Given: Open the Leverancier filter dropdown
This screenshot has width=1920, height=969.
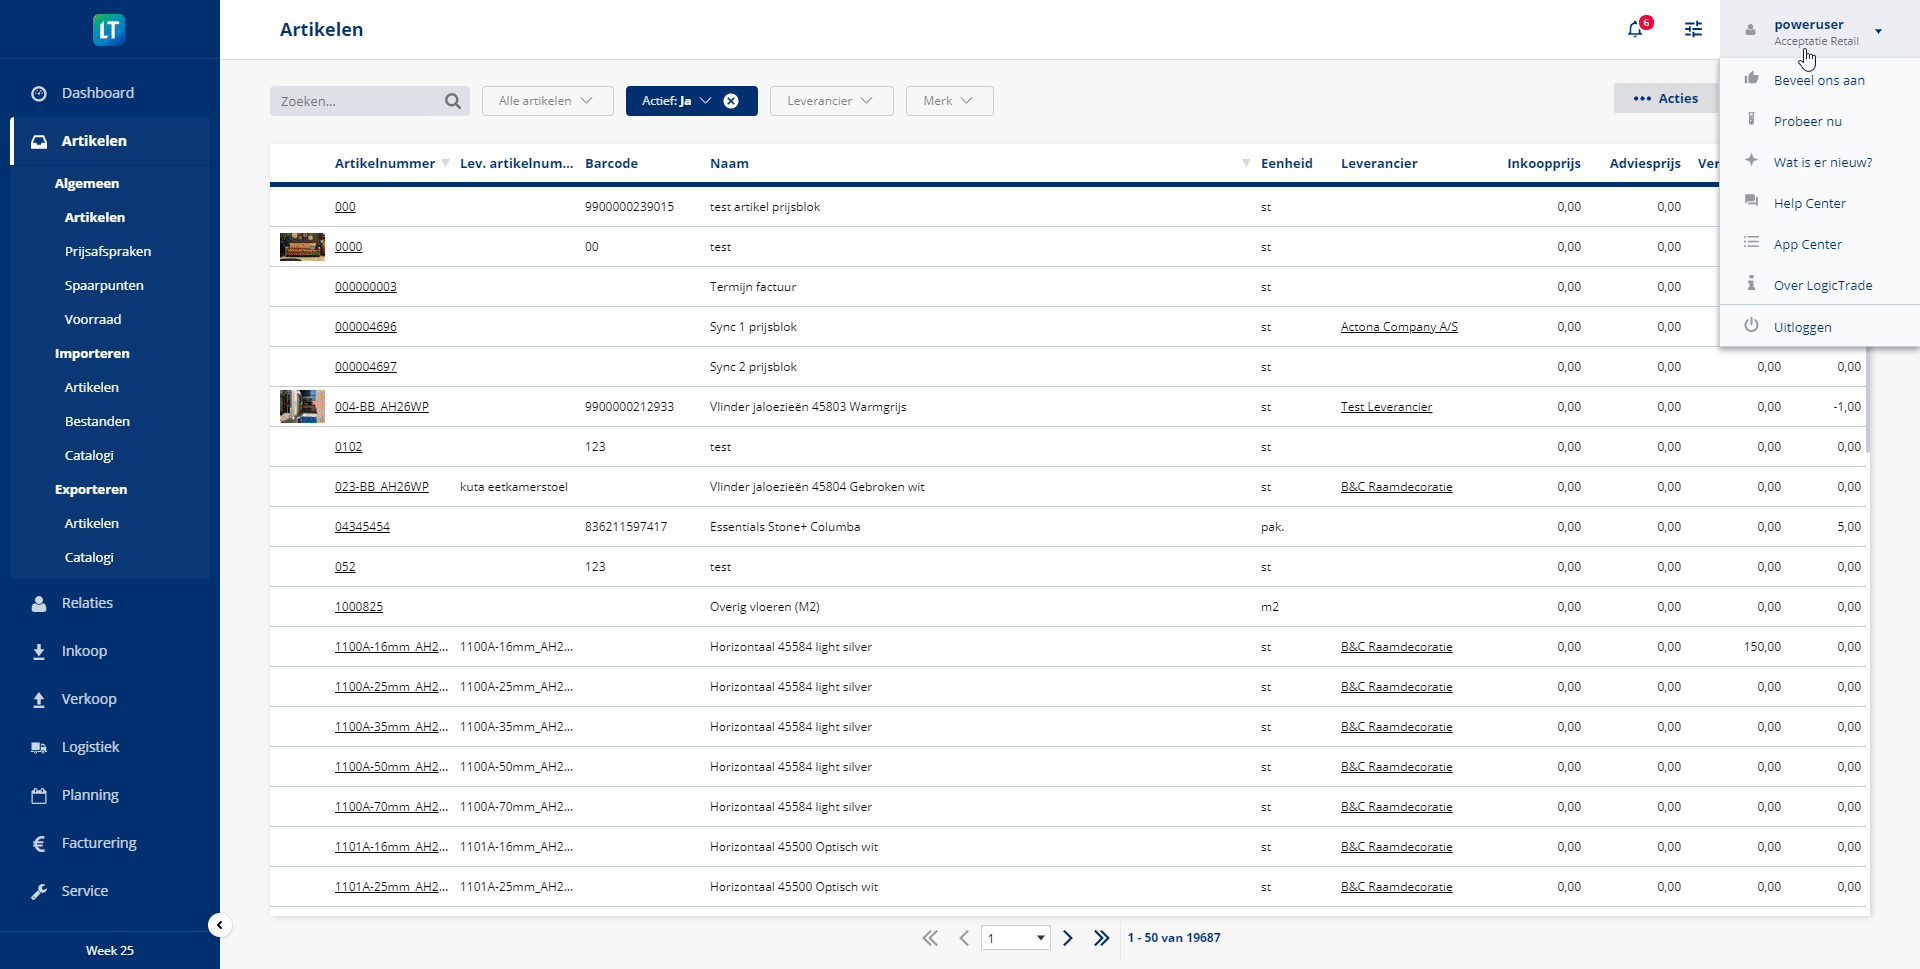Looking at the screenshot, I should pos(830,101).
